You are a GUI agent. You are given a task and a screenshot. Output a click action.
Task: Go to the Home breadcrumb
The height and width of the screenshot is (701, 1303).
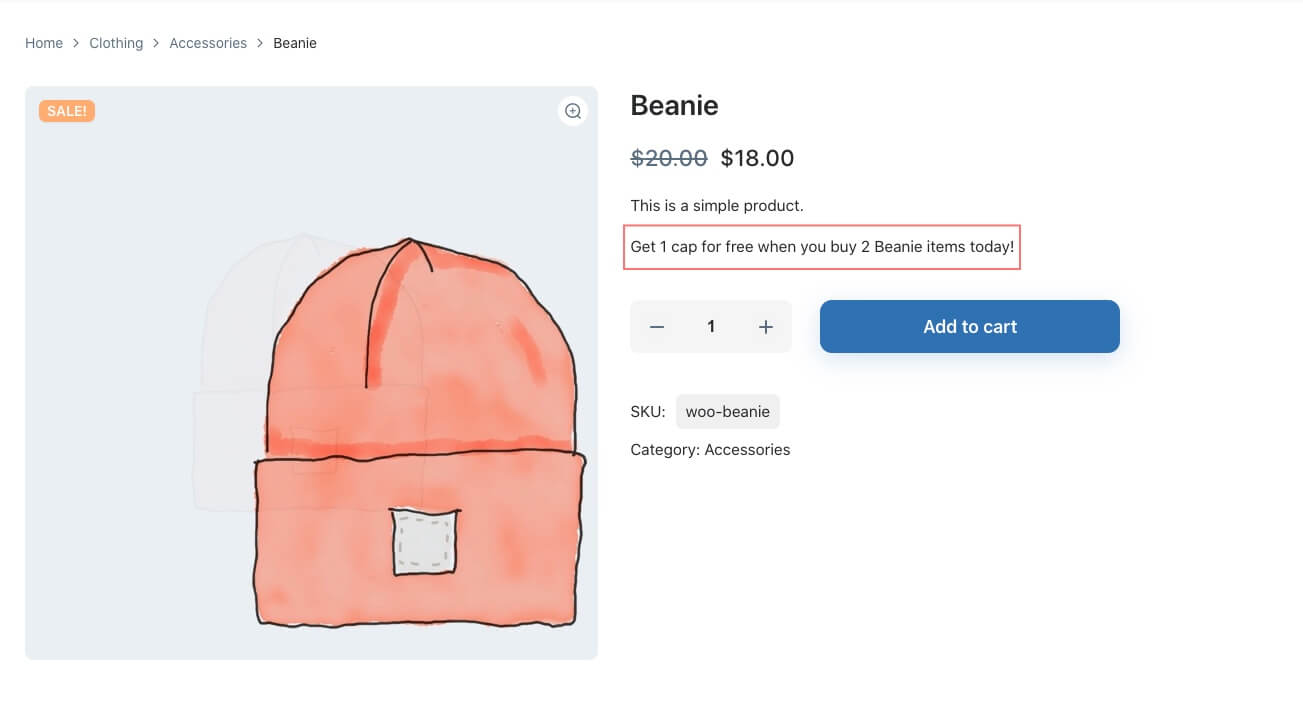pyautogui.click(x=44, y=43)
